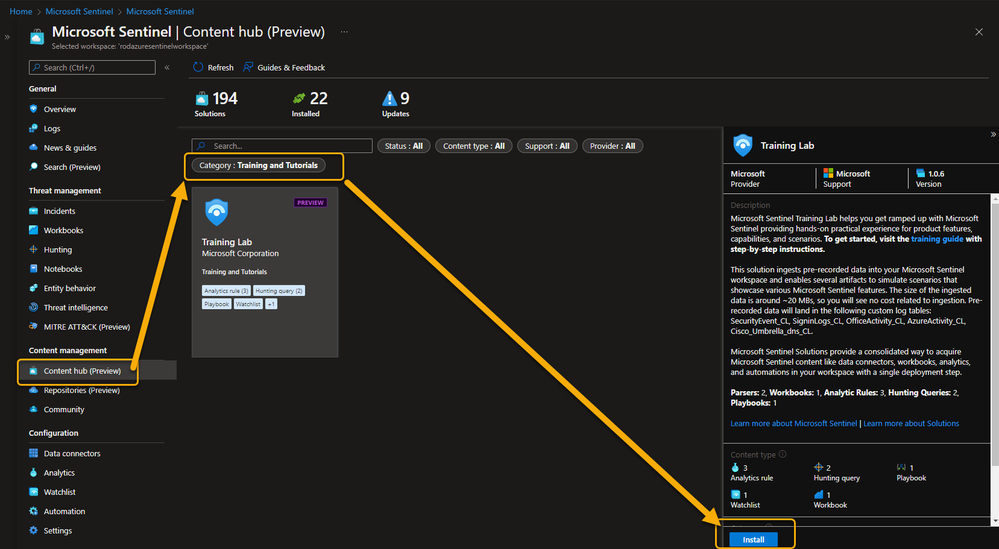This screenshot has width=999, height=549.
Task: Close the Content hub blade
Action: pyautogui.click(x=979, y=32)
